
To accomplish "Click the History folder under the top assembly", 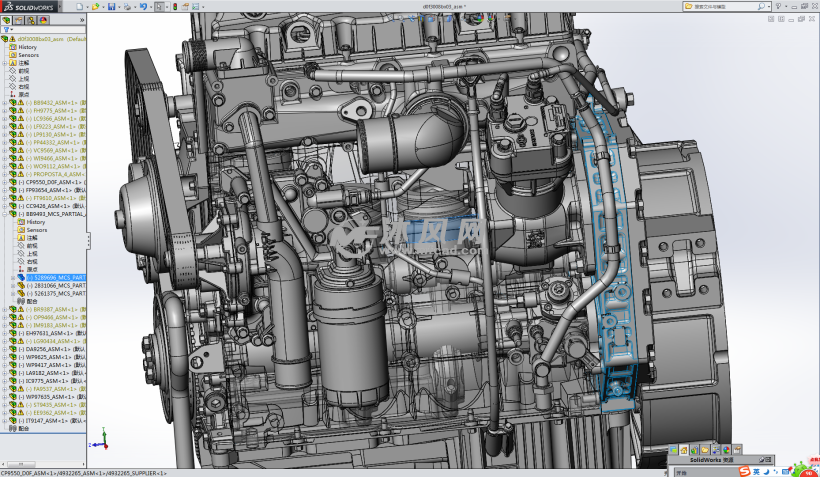I will pos(28,47).
